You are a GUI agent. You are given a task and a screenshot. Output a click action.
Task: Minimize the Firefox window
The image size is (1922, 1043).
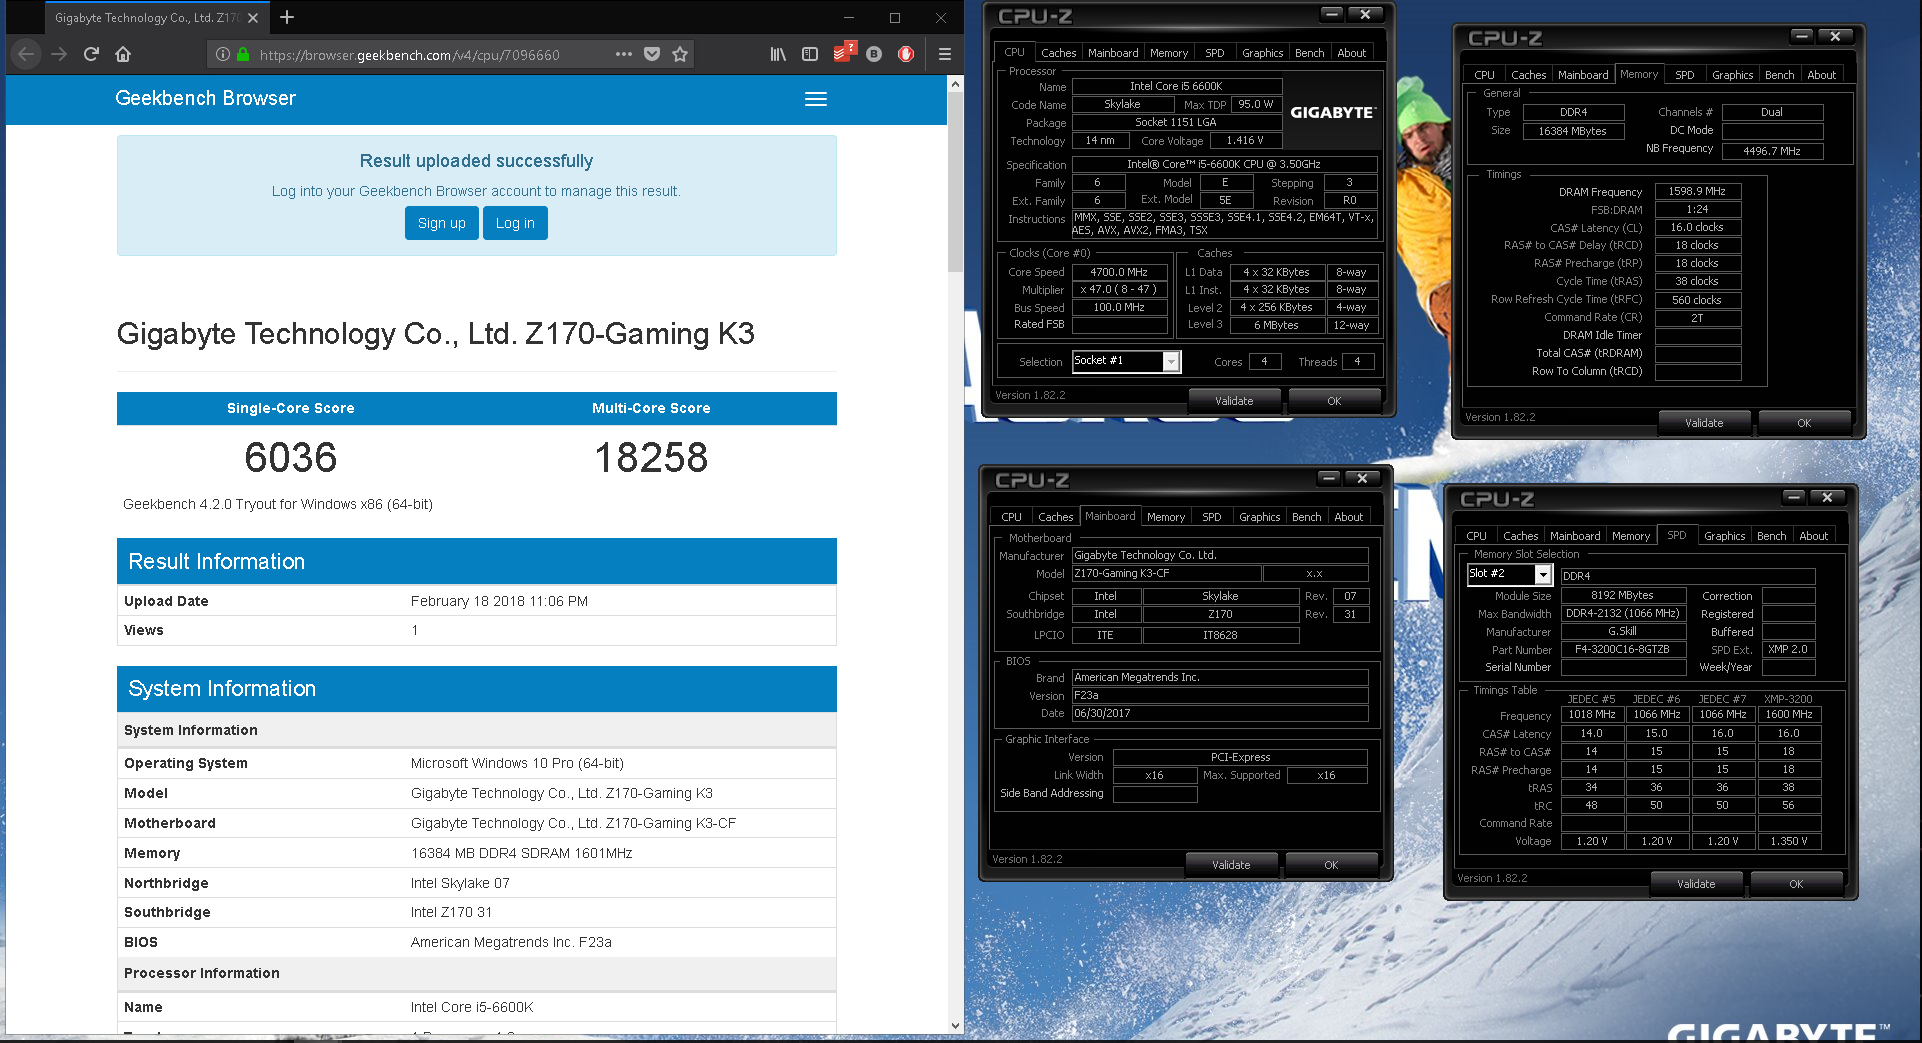pyautogui.click(x=849, y=17)
